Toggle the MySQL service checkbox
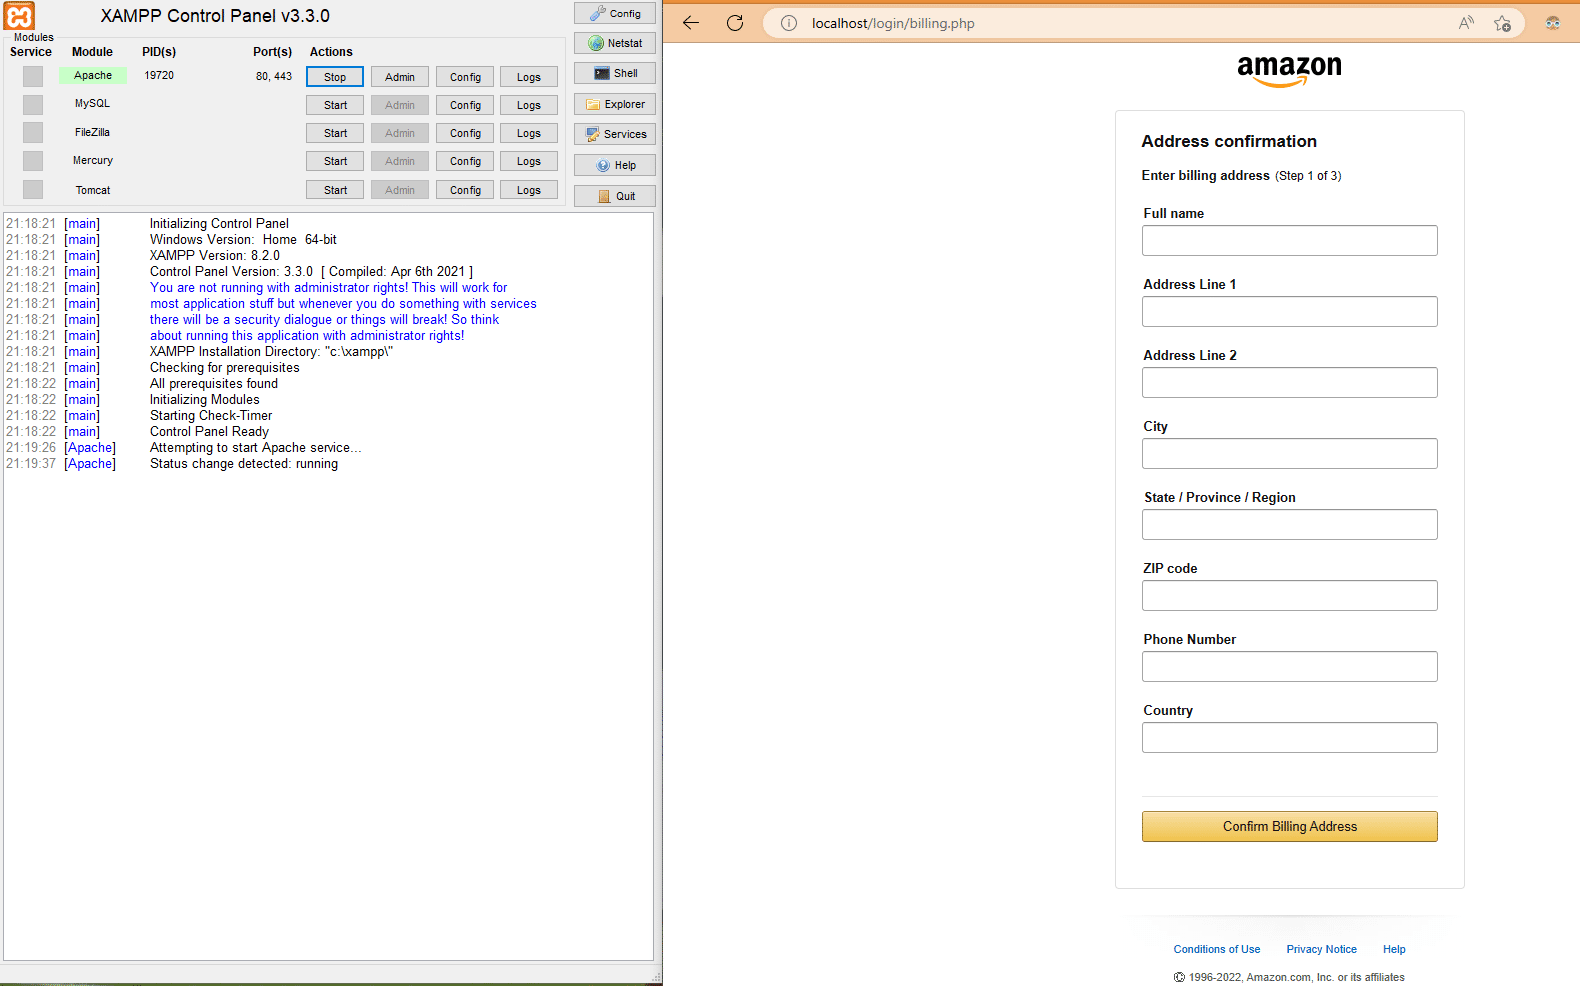1580x986 pixels. coord(33,104)
